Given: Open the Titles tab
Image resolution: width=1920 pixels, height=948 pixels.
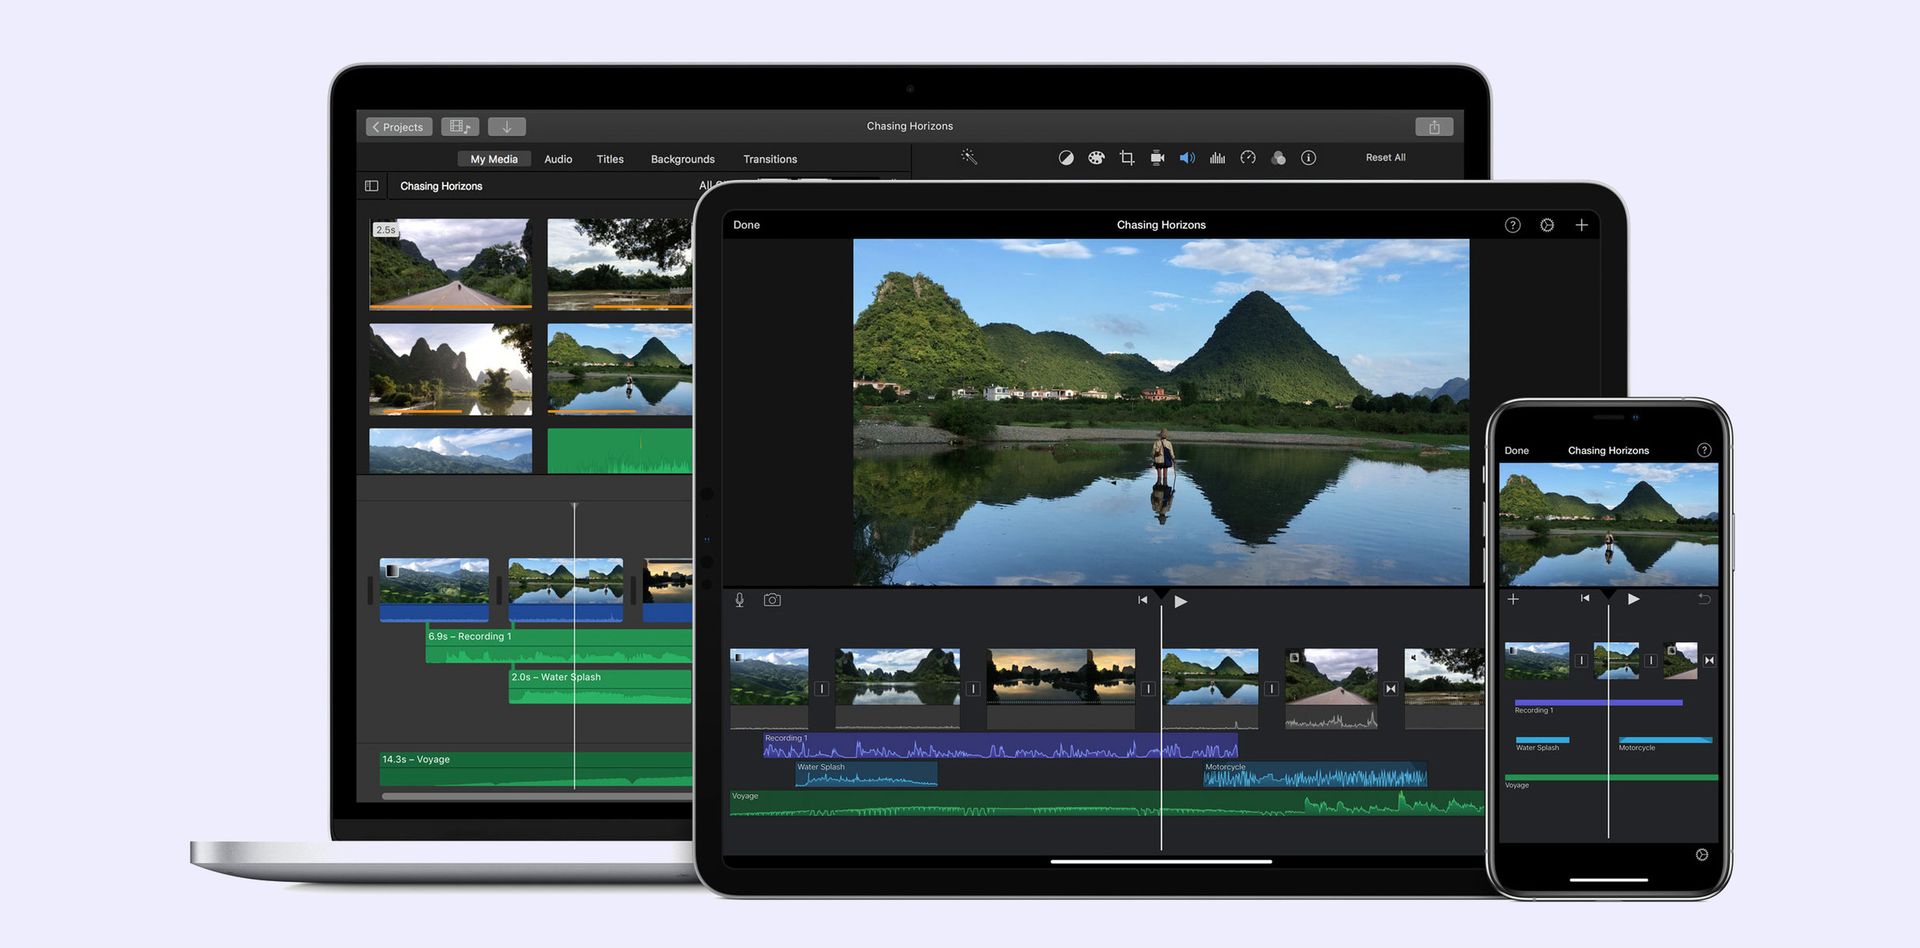Looking at the screenshot, I should tap(610, 159).
